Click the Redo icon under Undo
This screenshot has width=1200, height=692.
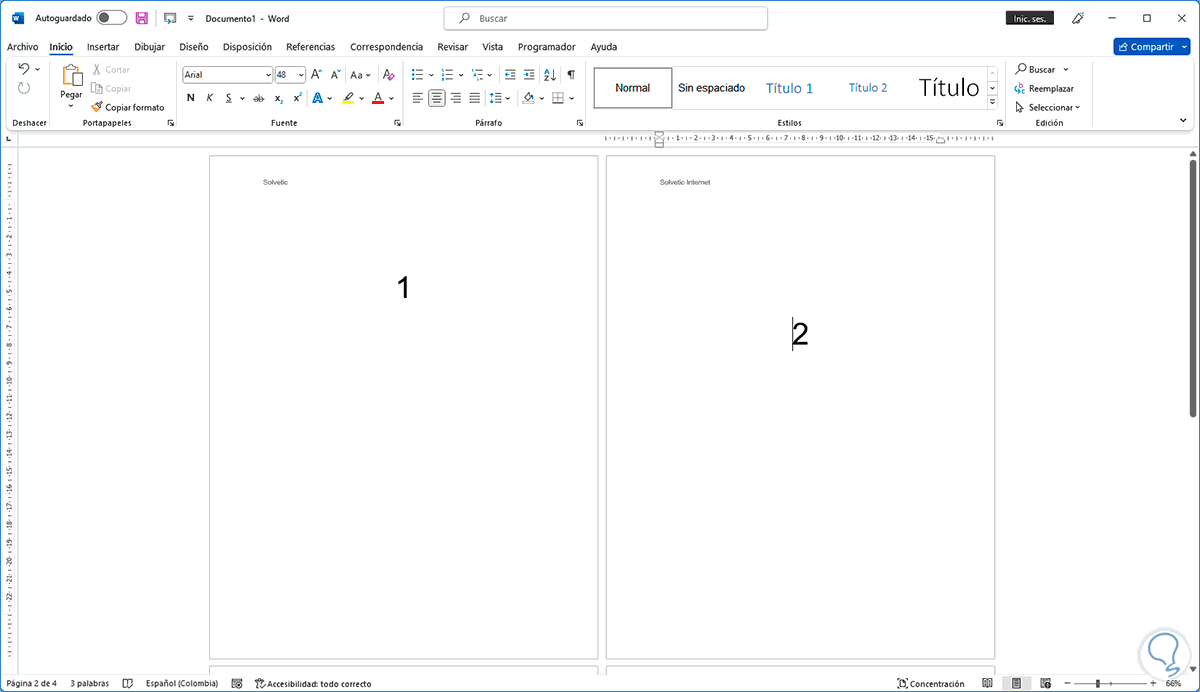[24, 88]
